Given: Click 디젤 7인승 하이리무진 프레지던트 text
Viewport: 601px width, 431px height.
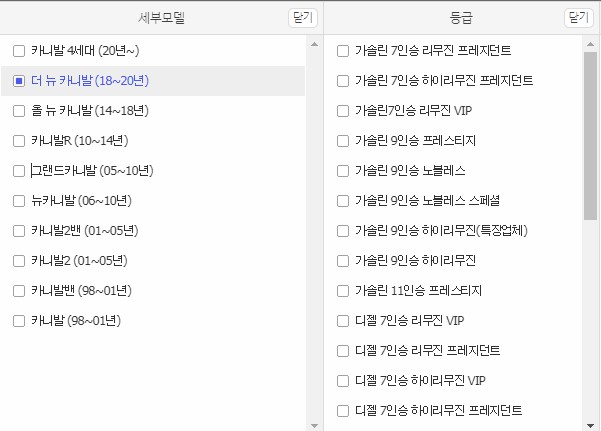Looking at the screenshot, I should 438,410.
